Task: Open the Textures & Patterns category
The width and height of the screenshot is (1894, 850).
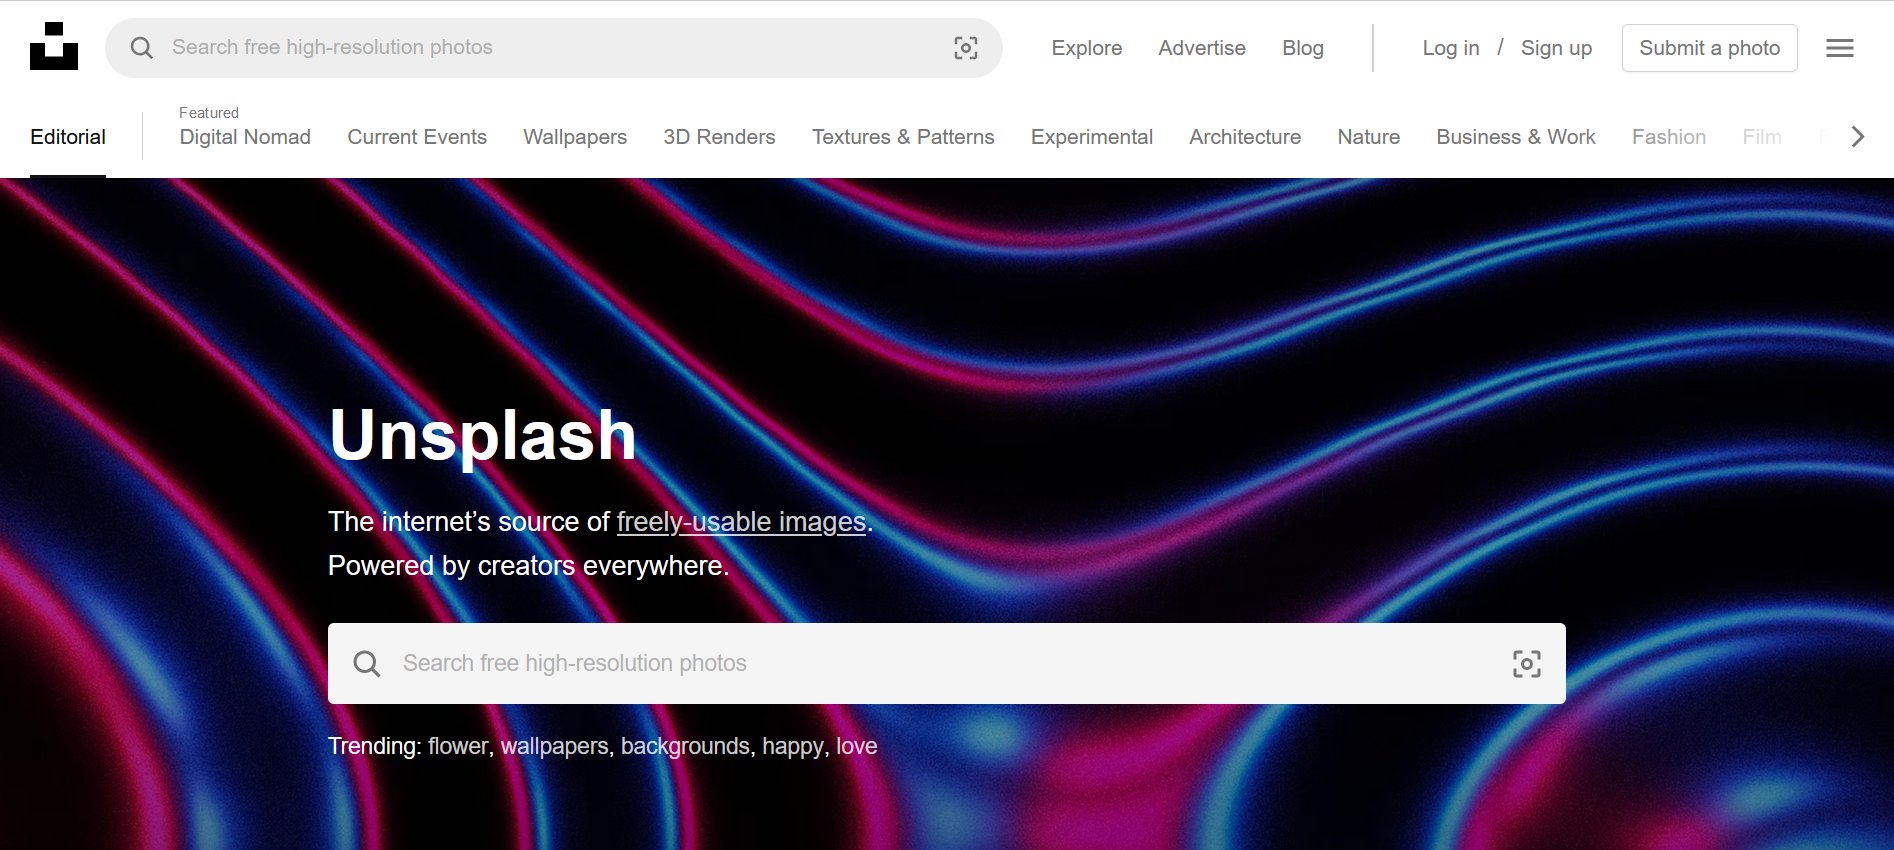Action: (902, 137)
